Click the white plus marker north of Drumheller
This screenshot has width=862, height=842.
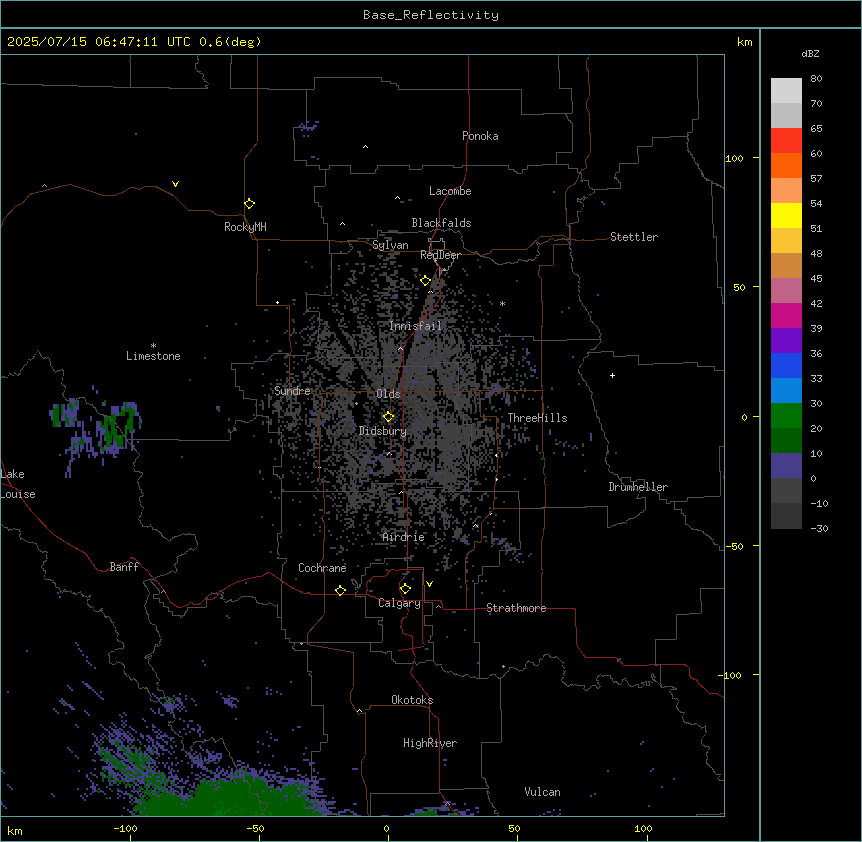point(612,375)
